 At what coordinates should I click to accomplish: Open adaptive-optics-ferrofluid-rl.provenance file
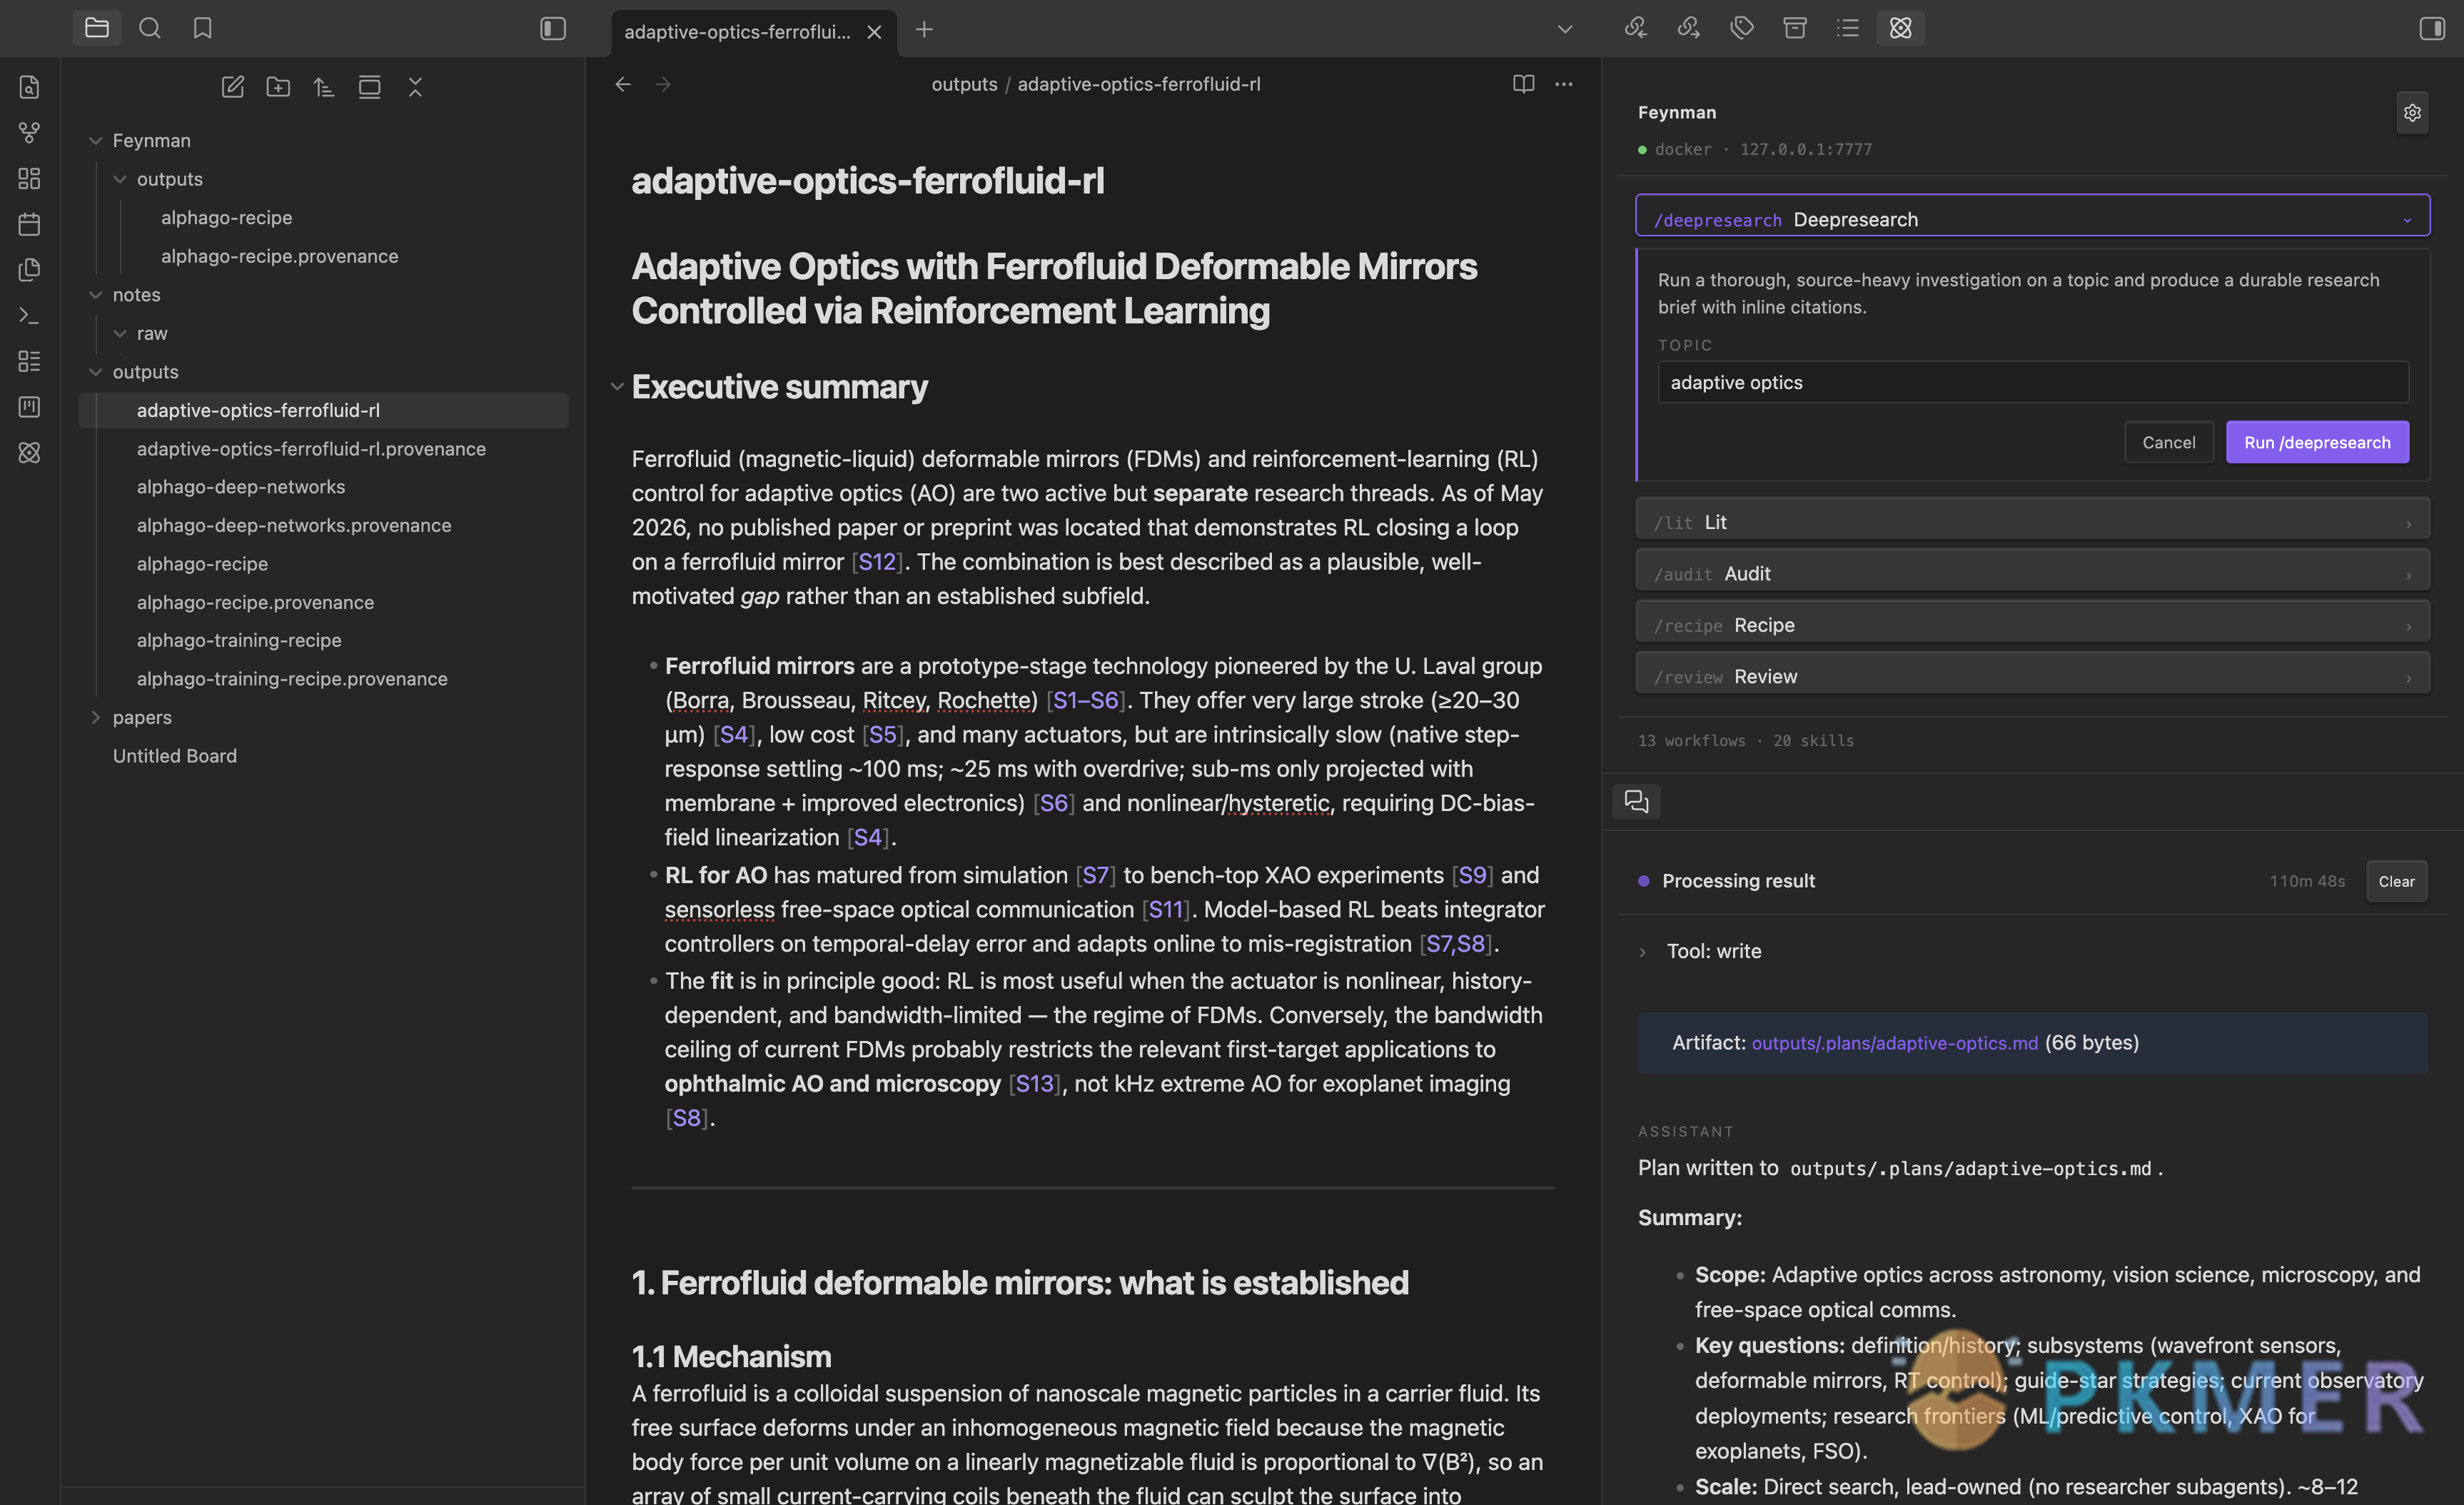tap(311, 449)
